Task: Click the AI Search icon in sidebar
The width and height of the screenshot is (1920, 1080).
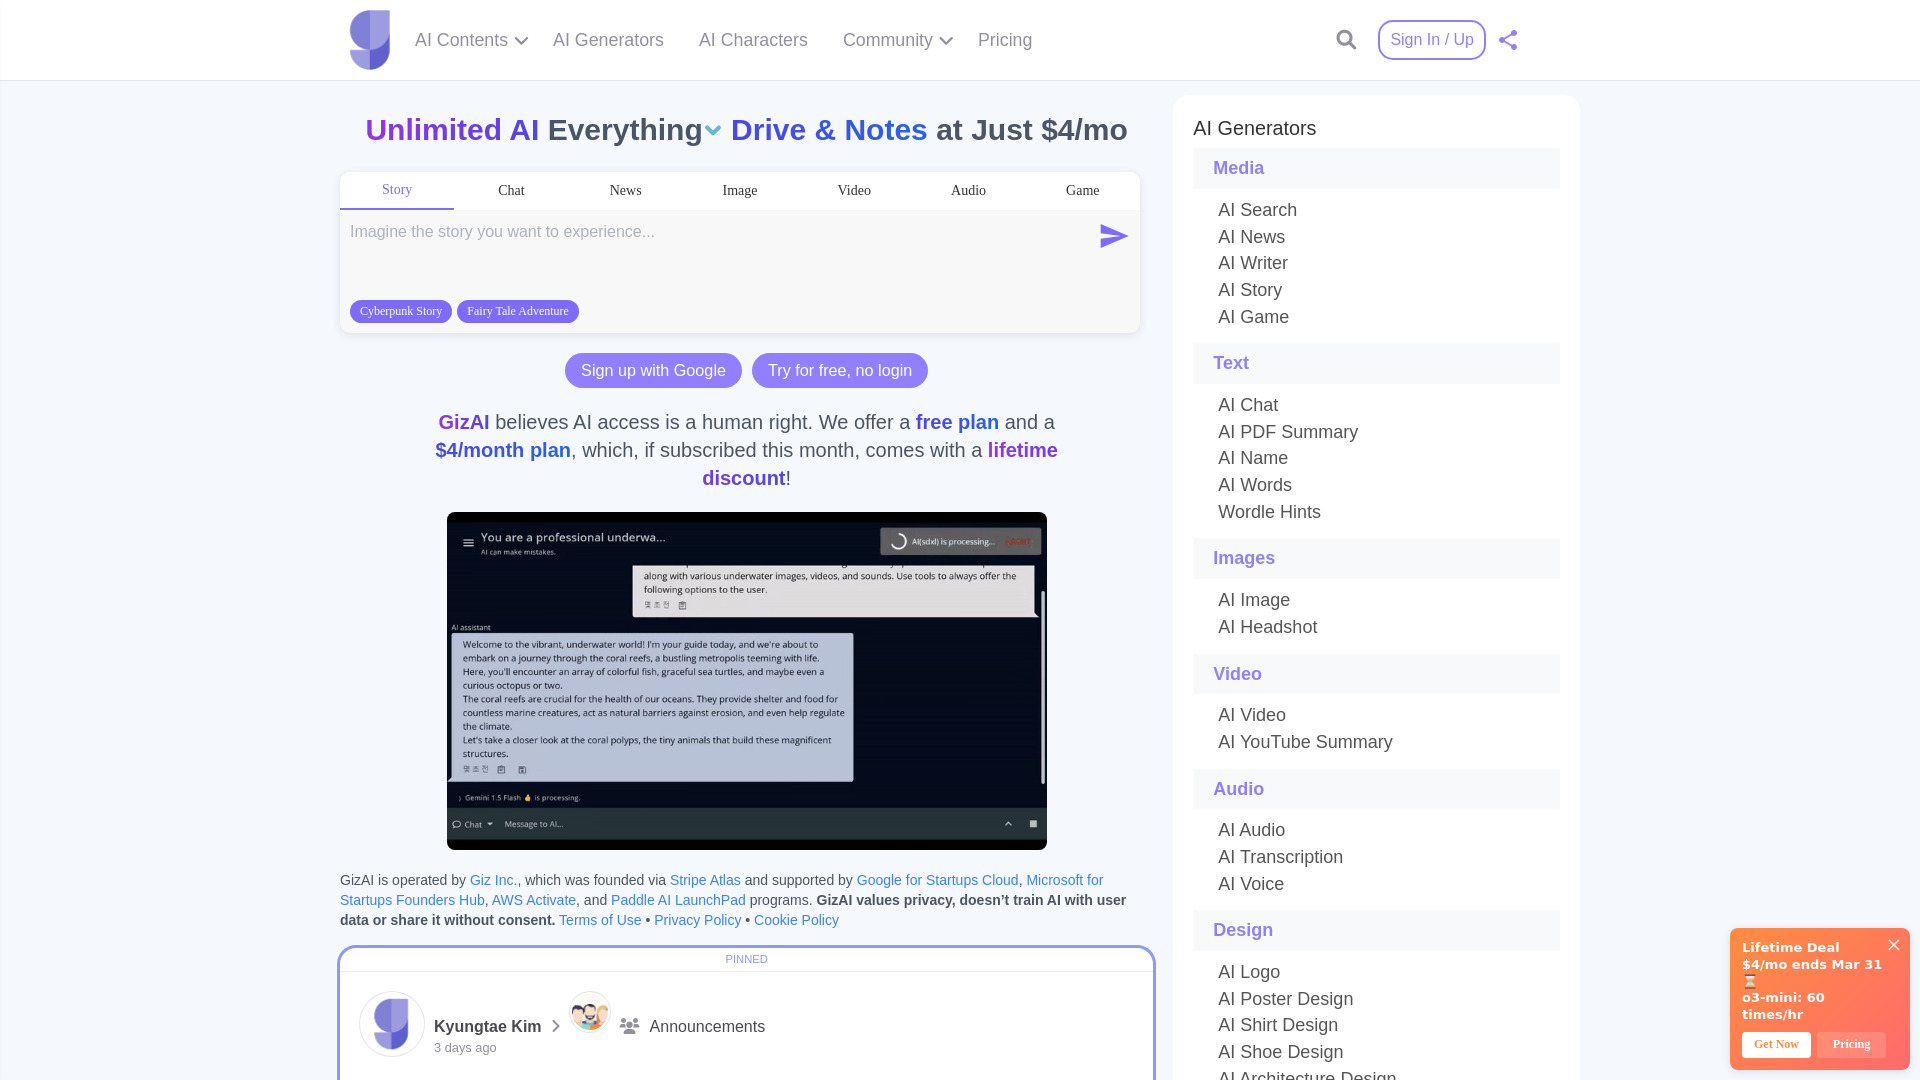Action: click(1257, 208)
